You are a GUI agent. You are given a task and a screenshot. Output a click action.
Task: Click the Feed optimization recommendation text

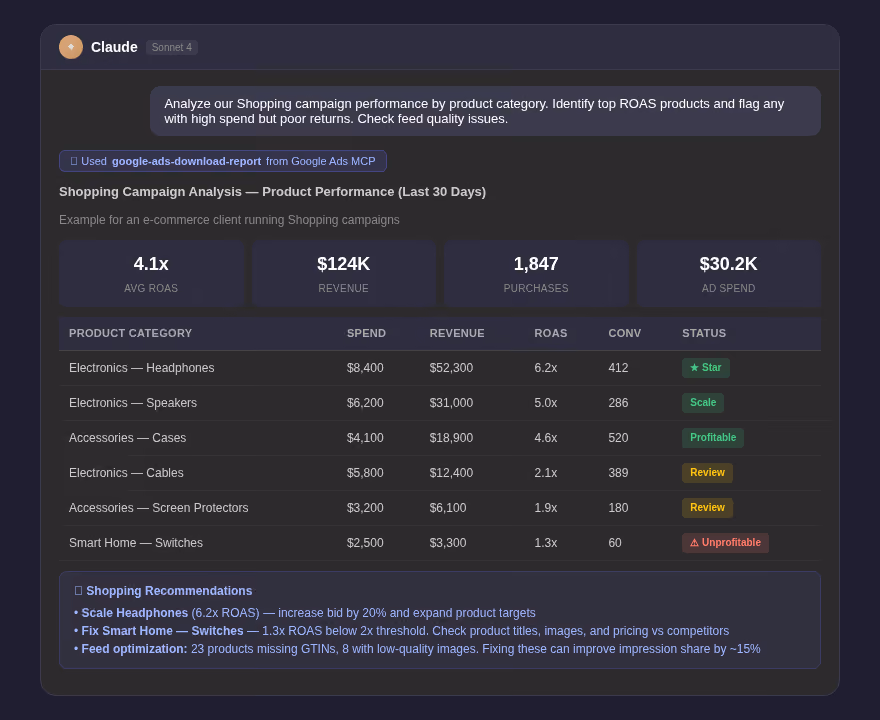coord(420,649)
